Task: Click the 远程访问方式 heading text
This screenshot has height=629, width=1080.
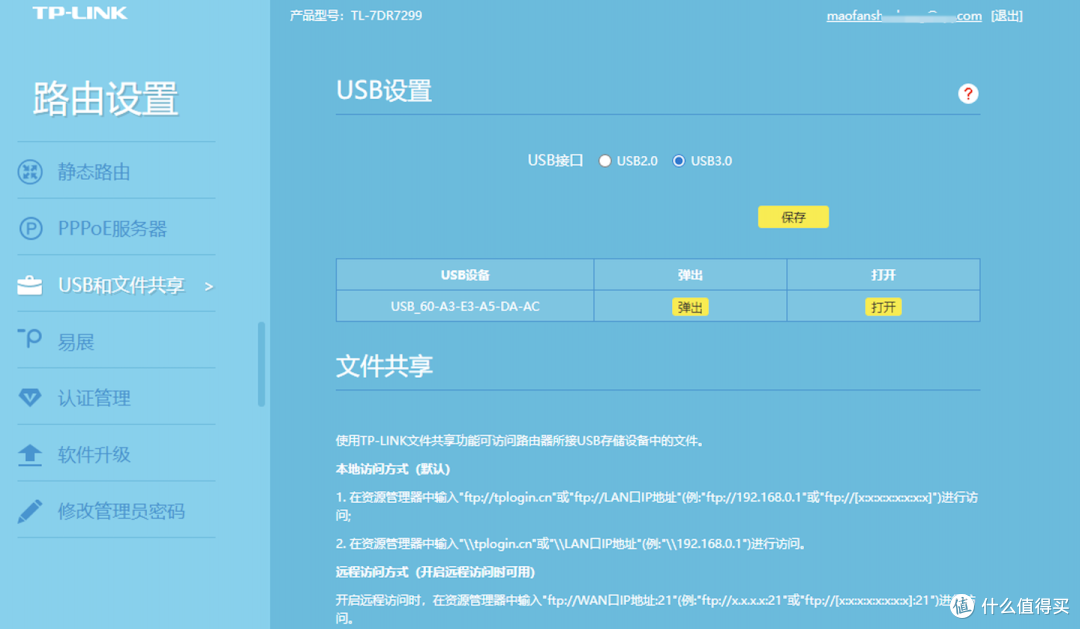Action: point(435,572)
